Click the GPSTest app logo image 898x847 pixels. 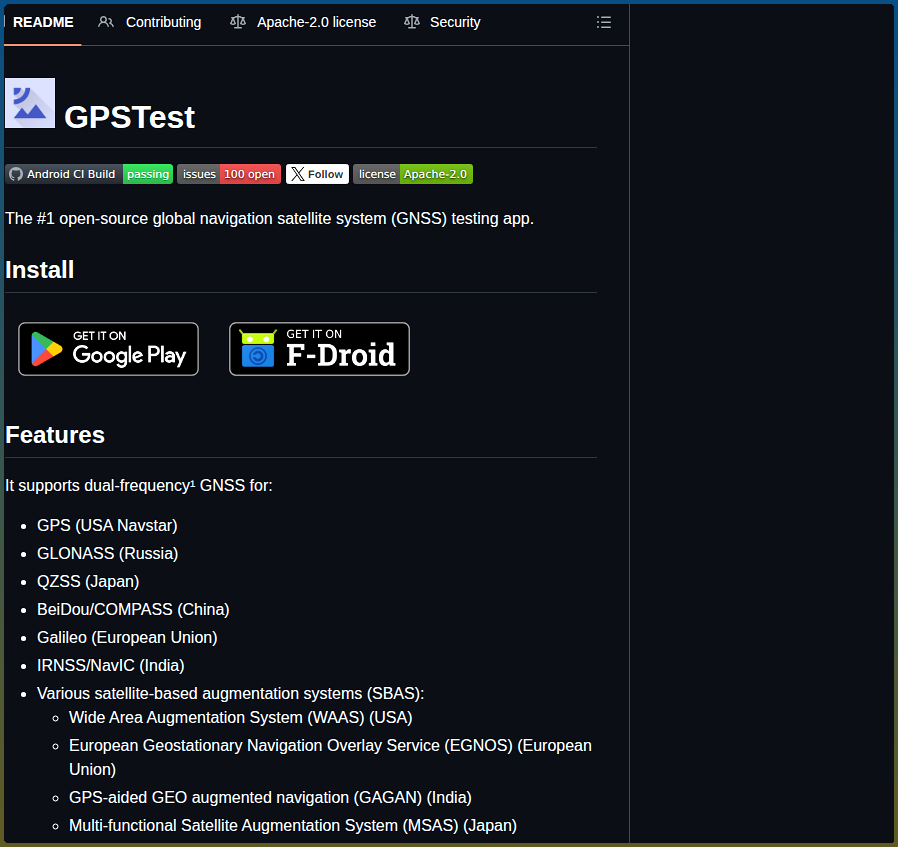(x=30, y=103)
